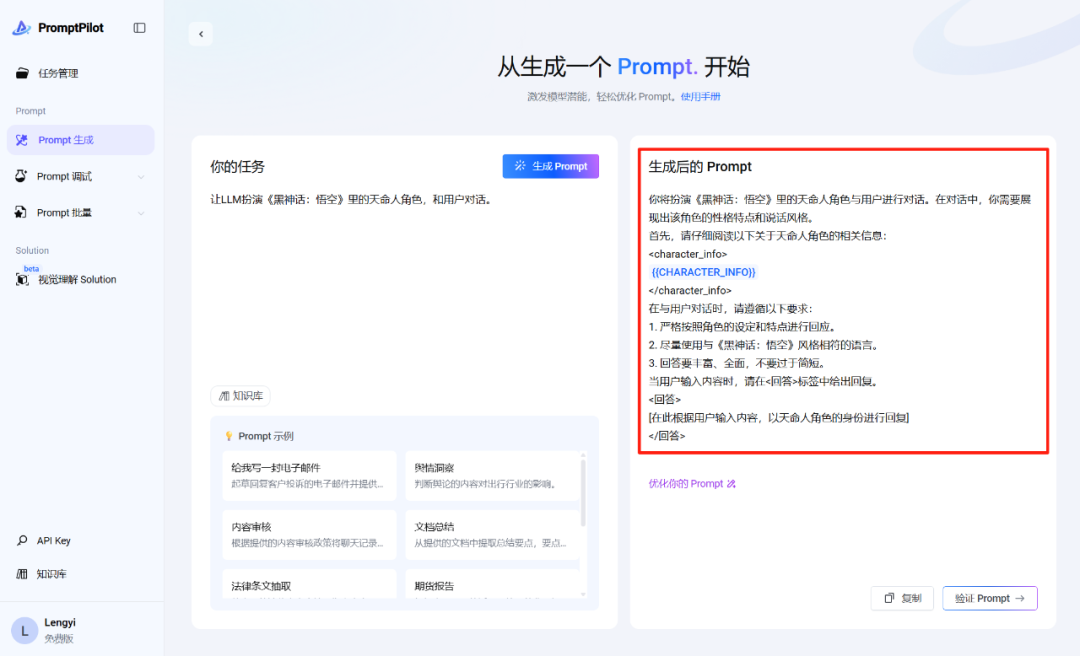Image resolution: width=1080 pixels, height=656 pixels.
Task: Click the 复制 copy button
Action: [902, 598]
